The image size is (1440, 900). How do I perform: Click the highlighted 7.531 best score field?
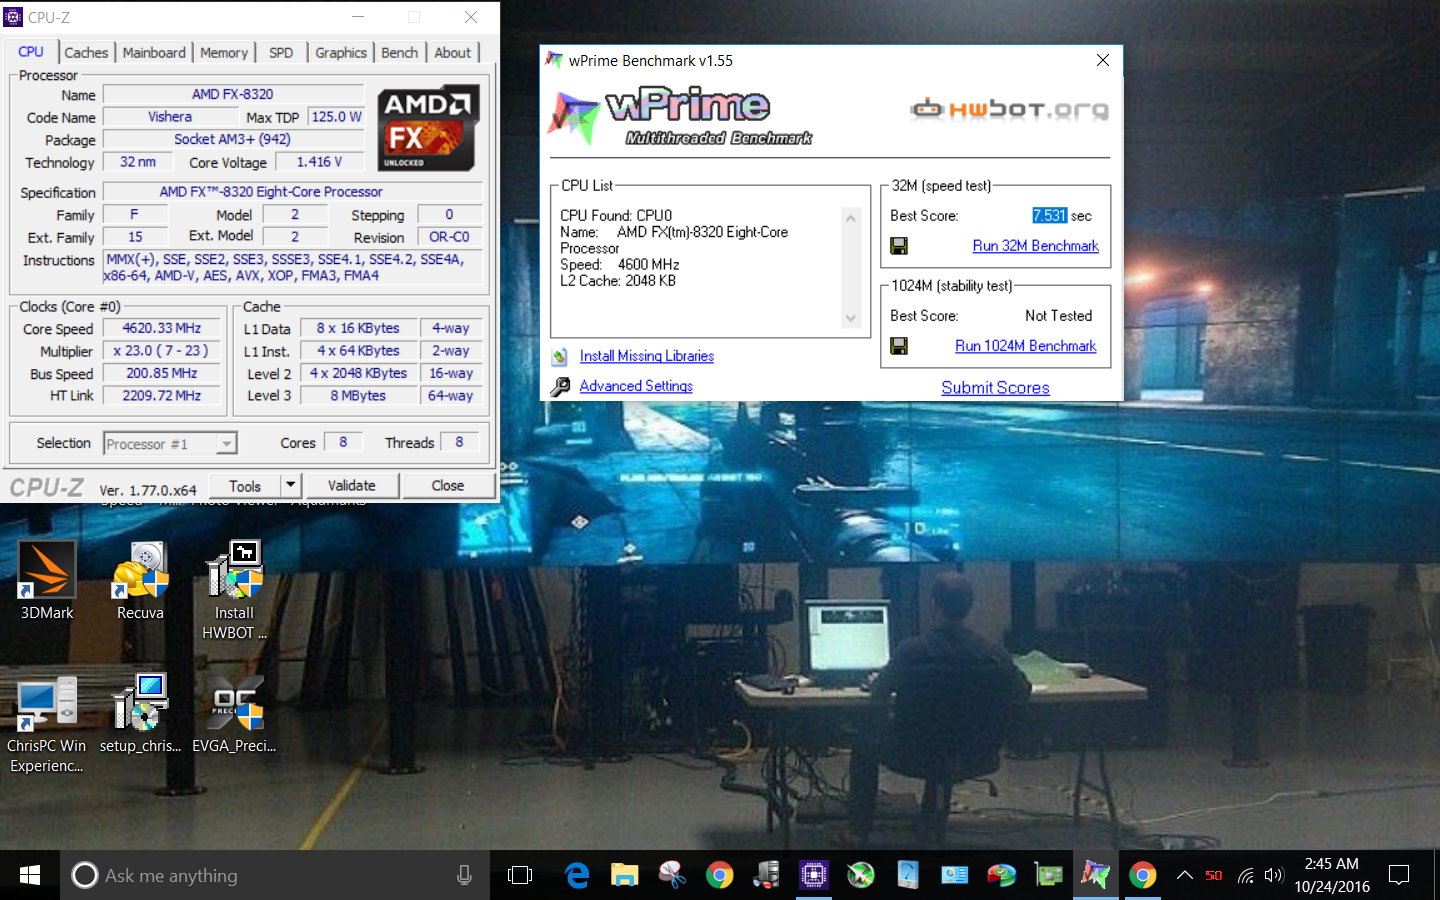point(1049,216)
